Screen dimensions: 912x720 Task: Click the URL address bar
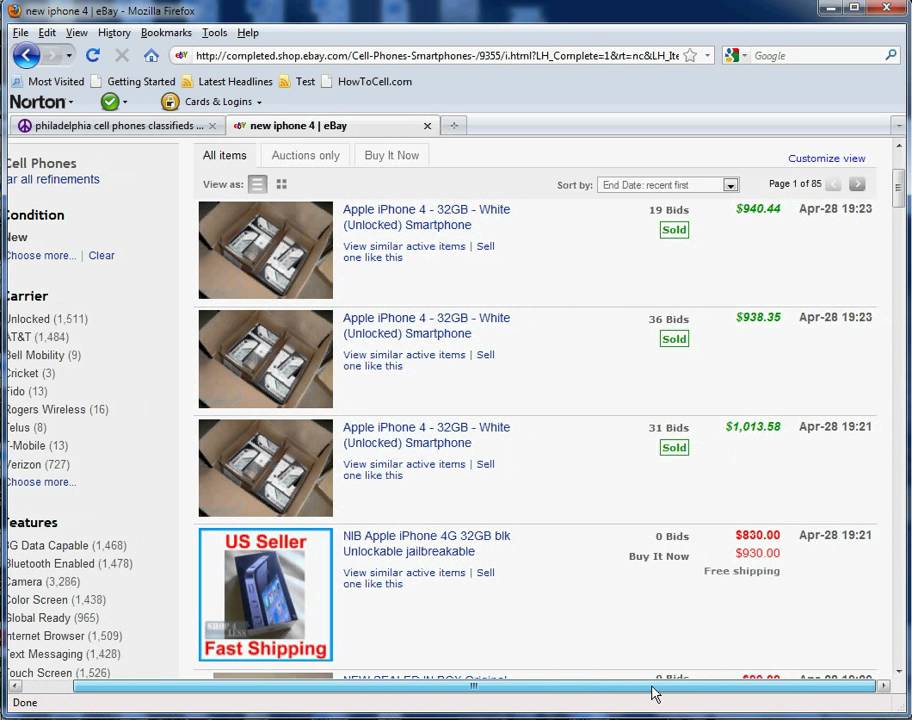436,55
